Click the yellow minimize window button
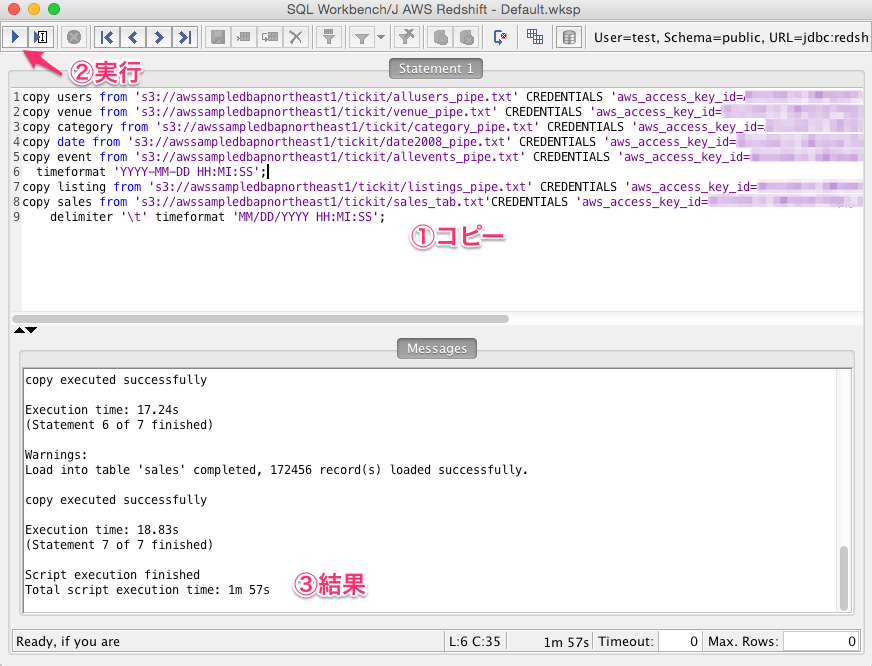The image size is (872, 666). point(34,9)
